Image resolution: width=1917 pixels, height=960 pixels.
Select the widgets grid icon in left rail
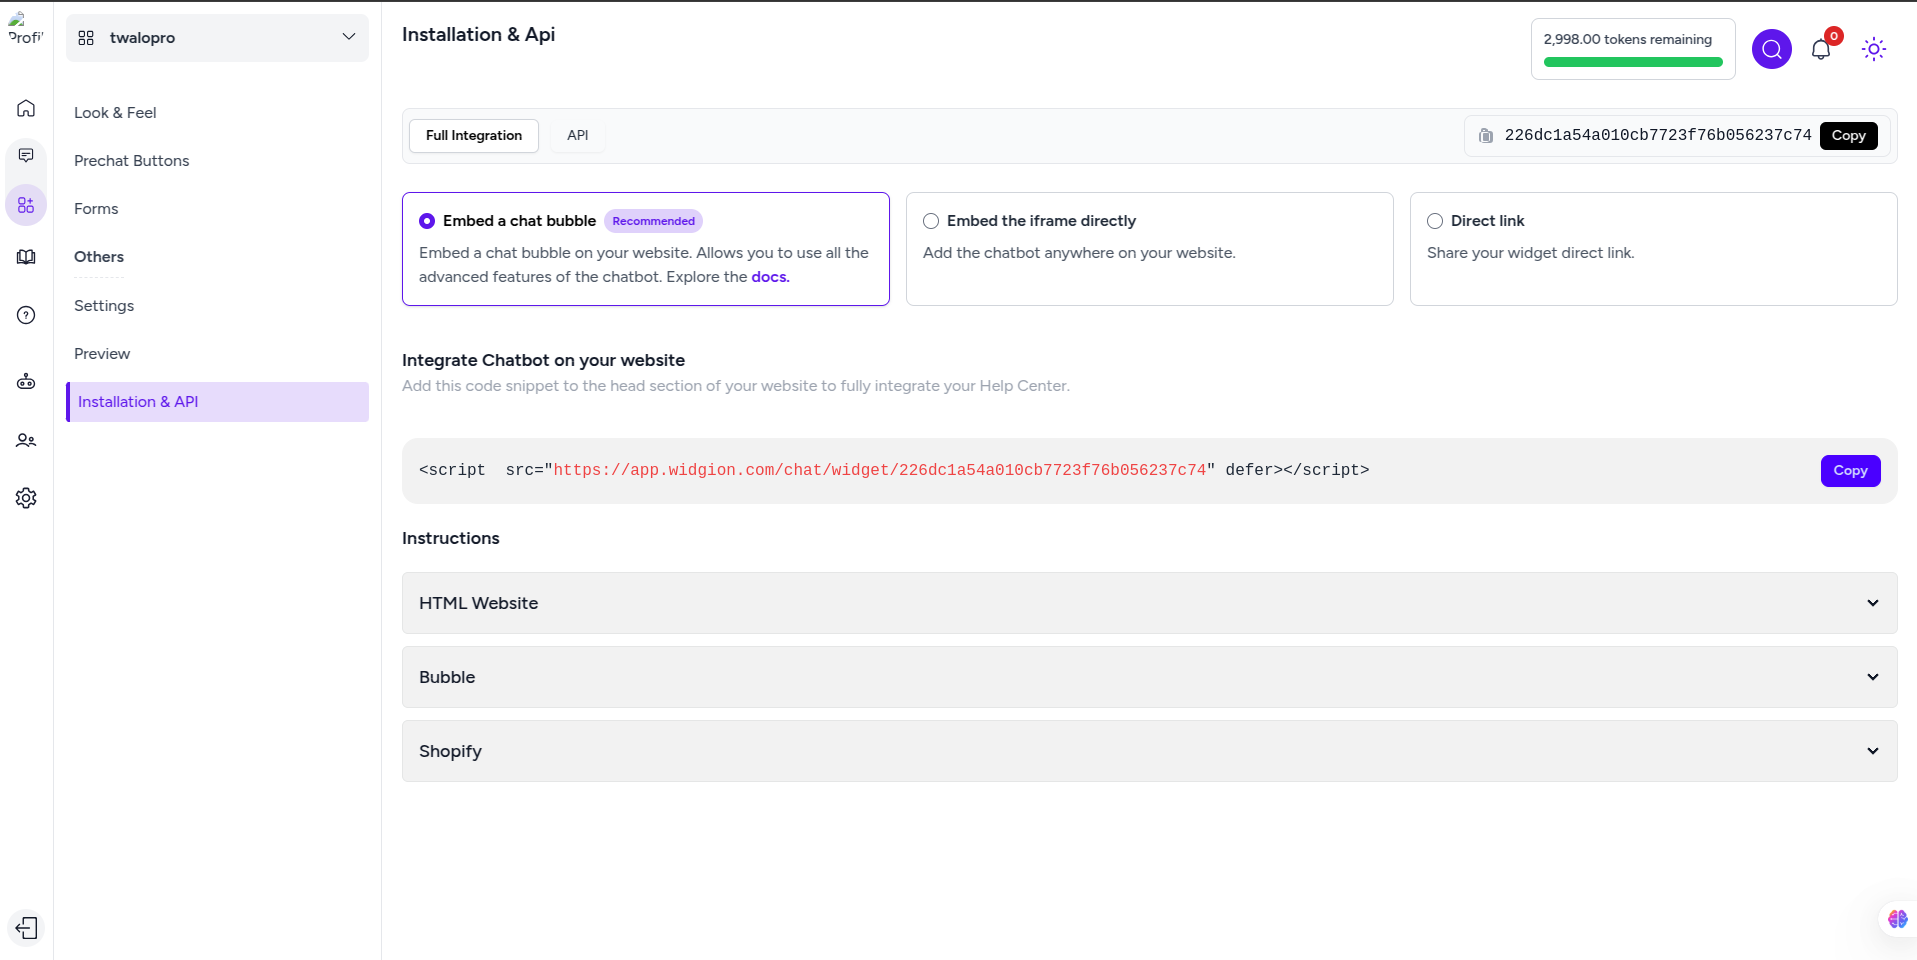point(26,205)
